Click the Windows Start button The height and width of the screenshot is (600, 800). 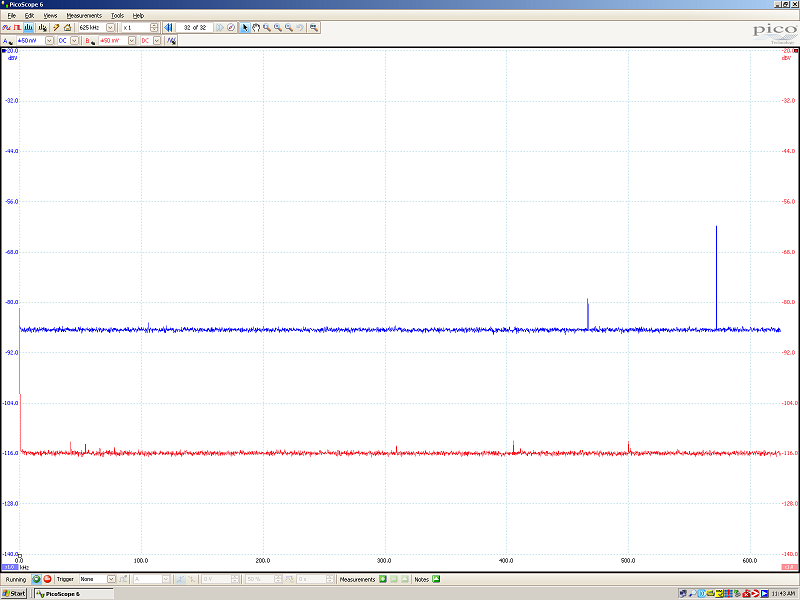[14, 593]
